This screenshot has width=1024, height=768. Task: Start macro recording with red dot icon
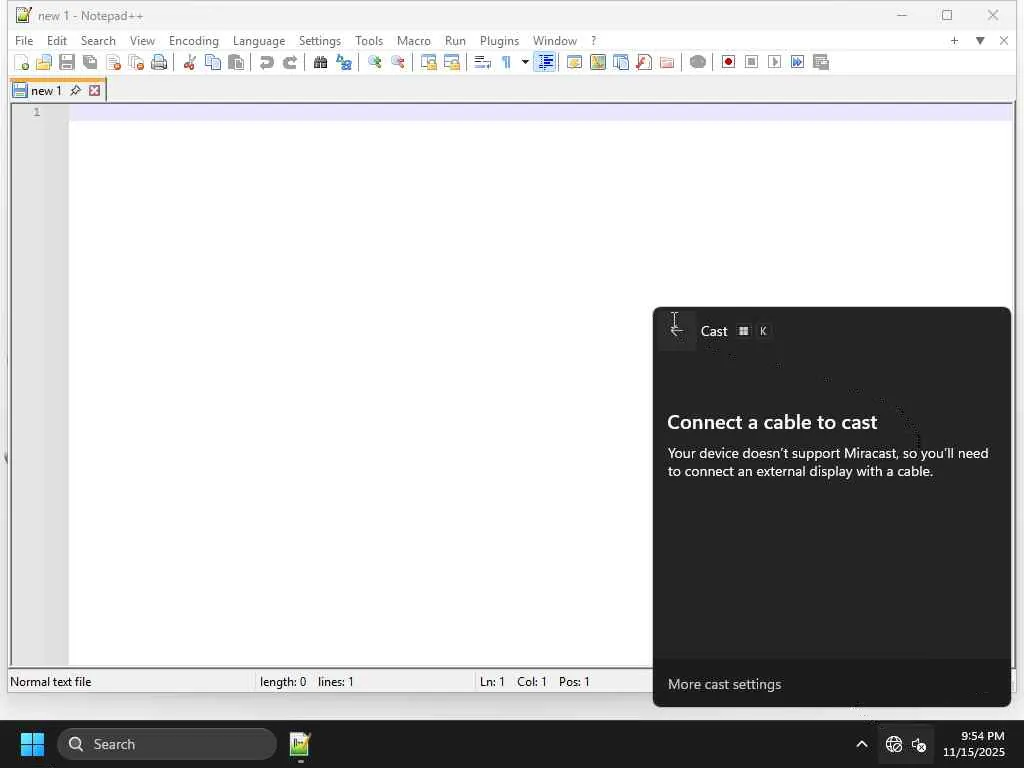coord(728,62)
